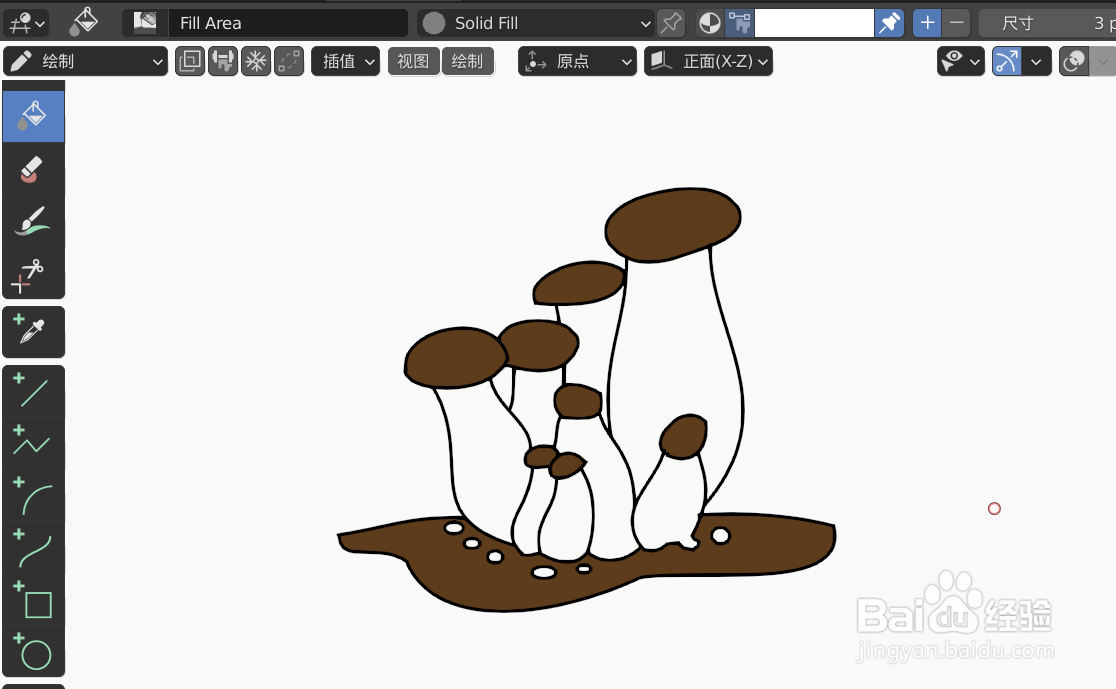The image size is (1116, 689).
Task: Expand the 正面(X-Z) drawing plane dropdown
Action: tap(708, 61)
